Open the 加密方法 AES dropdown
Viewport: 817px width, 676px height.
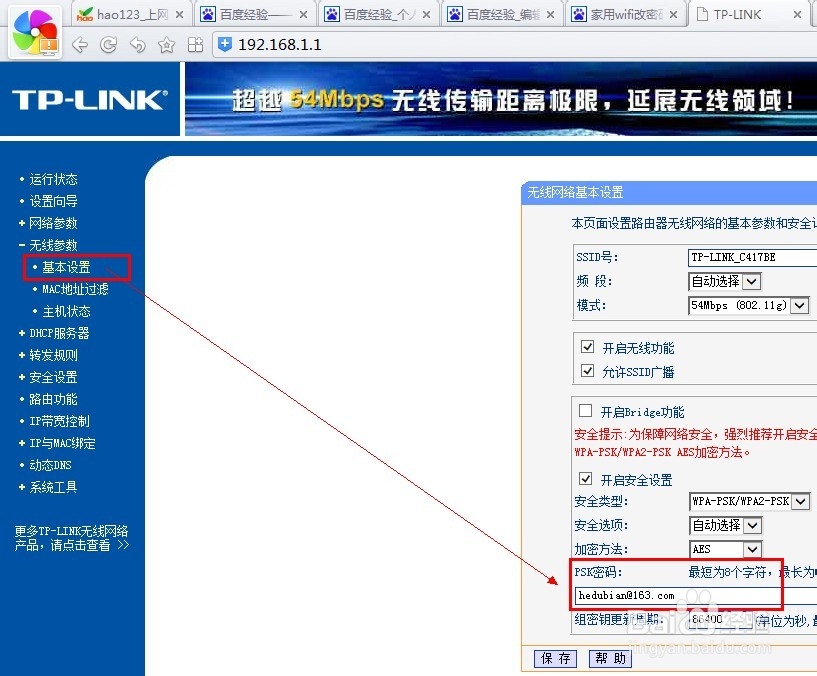(x=726, y=549)
